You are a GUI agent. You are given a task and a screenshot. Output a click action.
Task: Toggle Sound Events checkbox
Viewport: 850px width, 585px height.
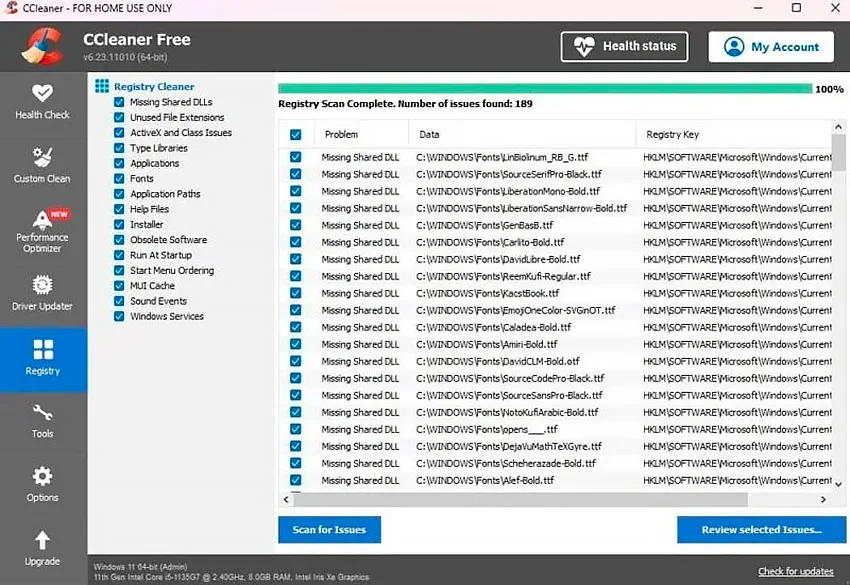point(119,301)
